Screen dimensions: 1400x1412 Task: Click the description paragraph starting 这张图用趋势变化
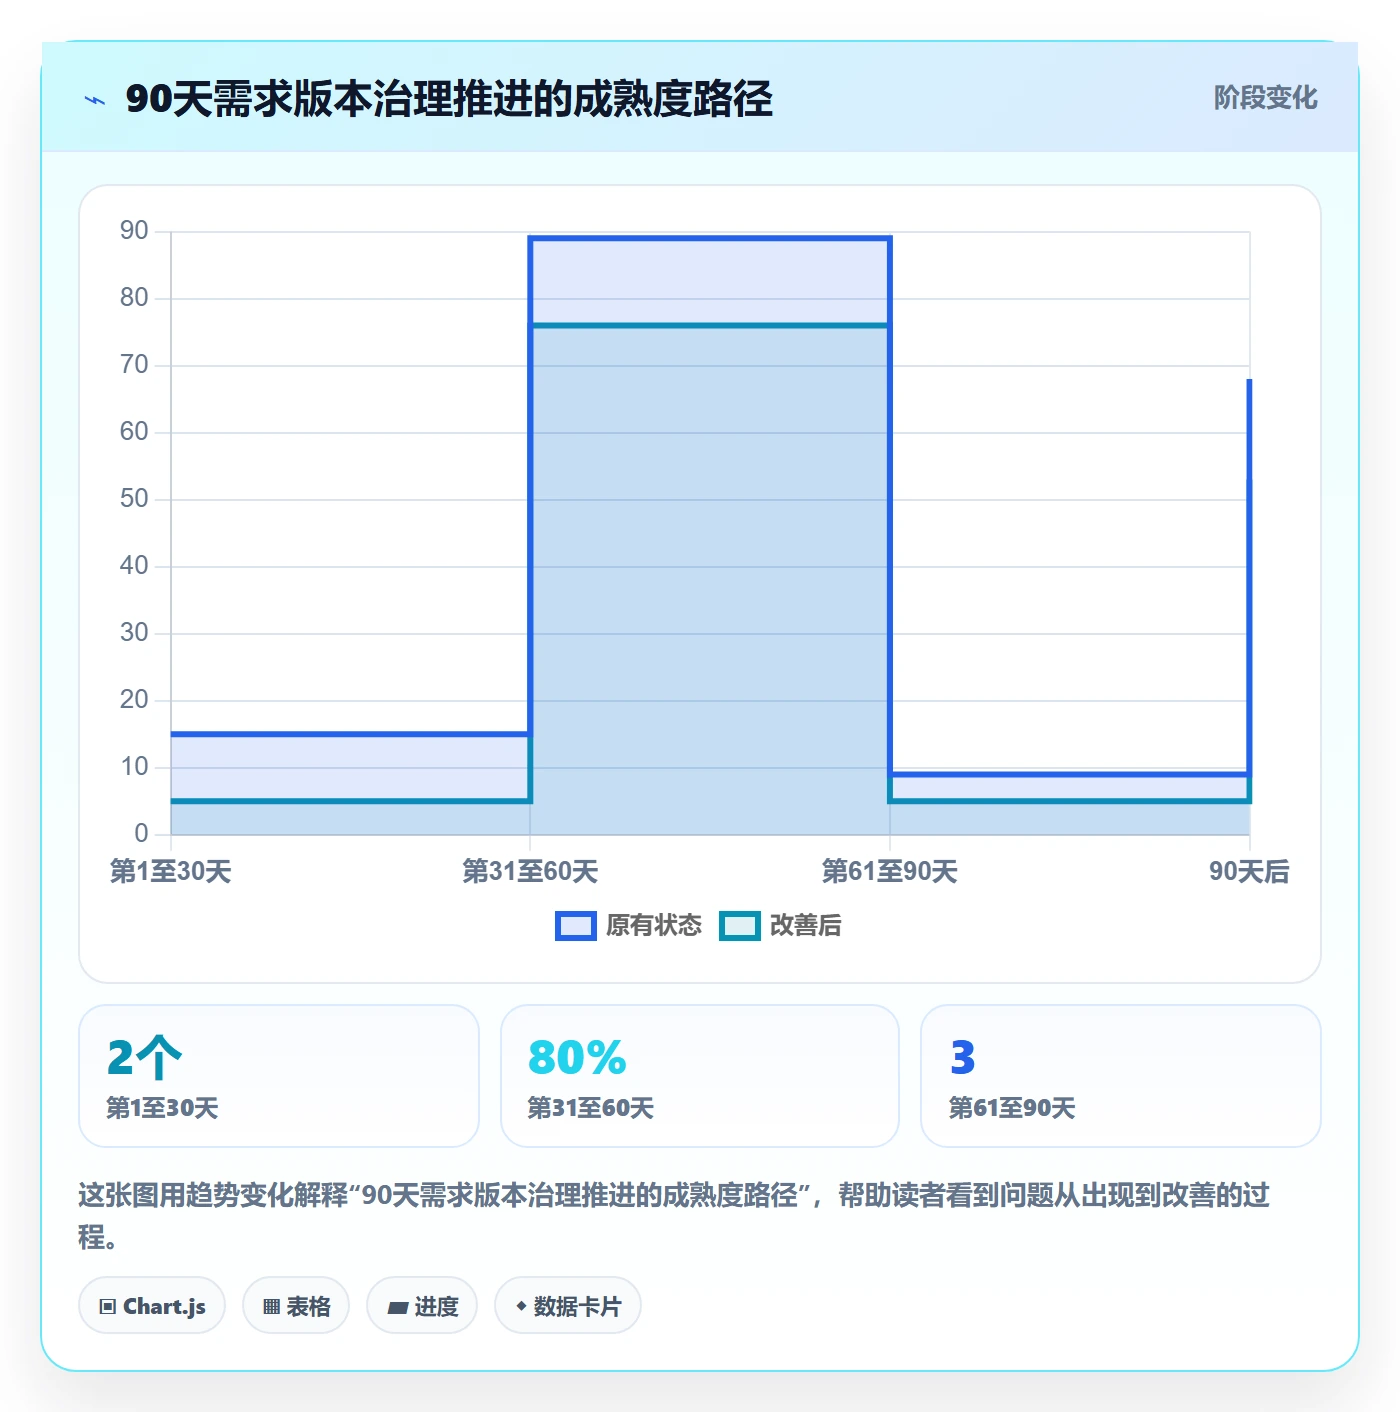675,1216
